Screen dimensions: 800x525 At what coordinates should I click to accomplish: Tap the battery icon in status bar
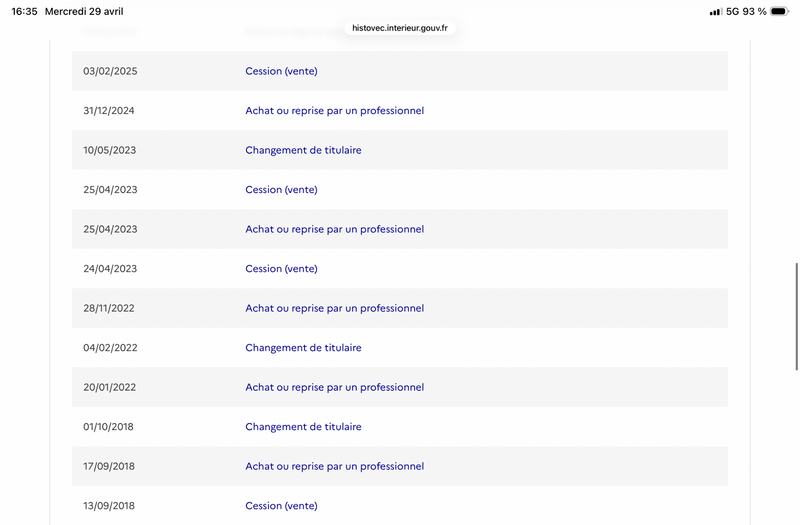779,11
